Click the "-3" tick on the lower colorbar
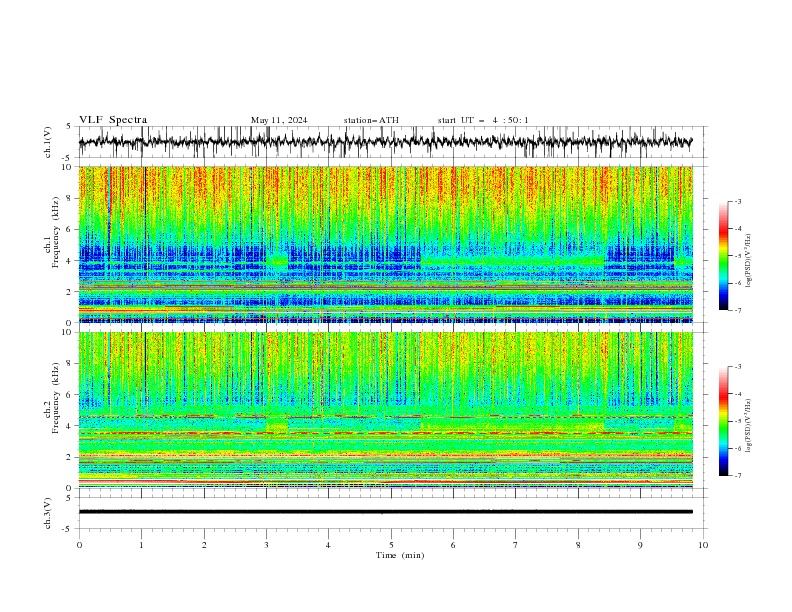The height and width of the screenshot is (612, 792). coord(737,367)
